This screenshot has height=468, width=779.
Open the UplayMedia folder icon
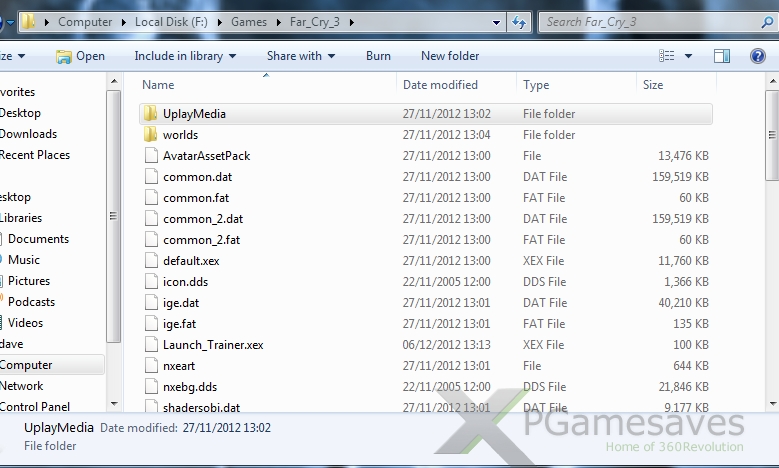click(151, 114)
